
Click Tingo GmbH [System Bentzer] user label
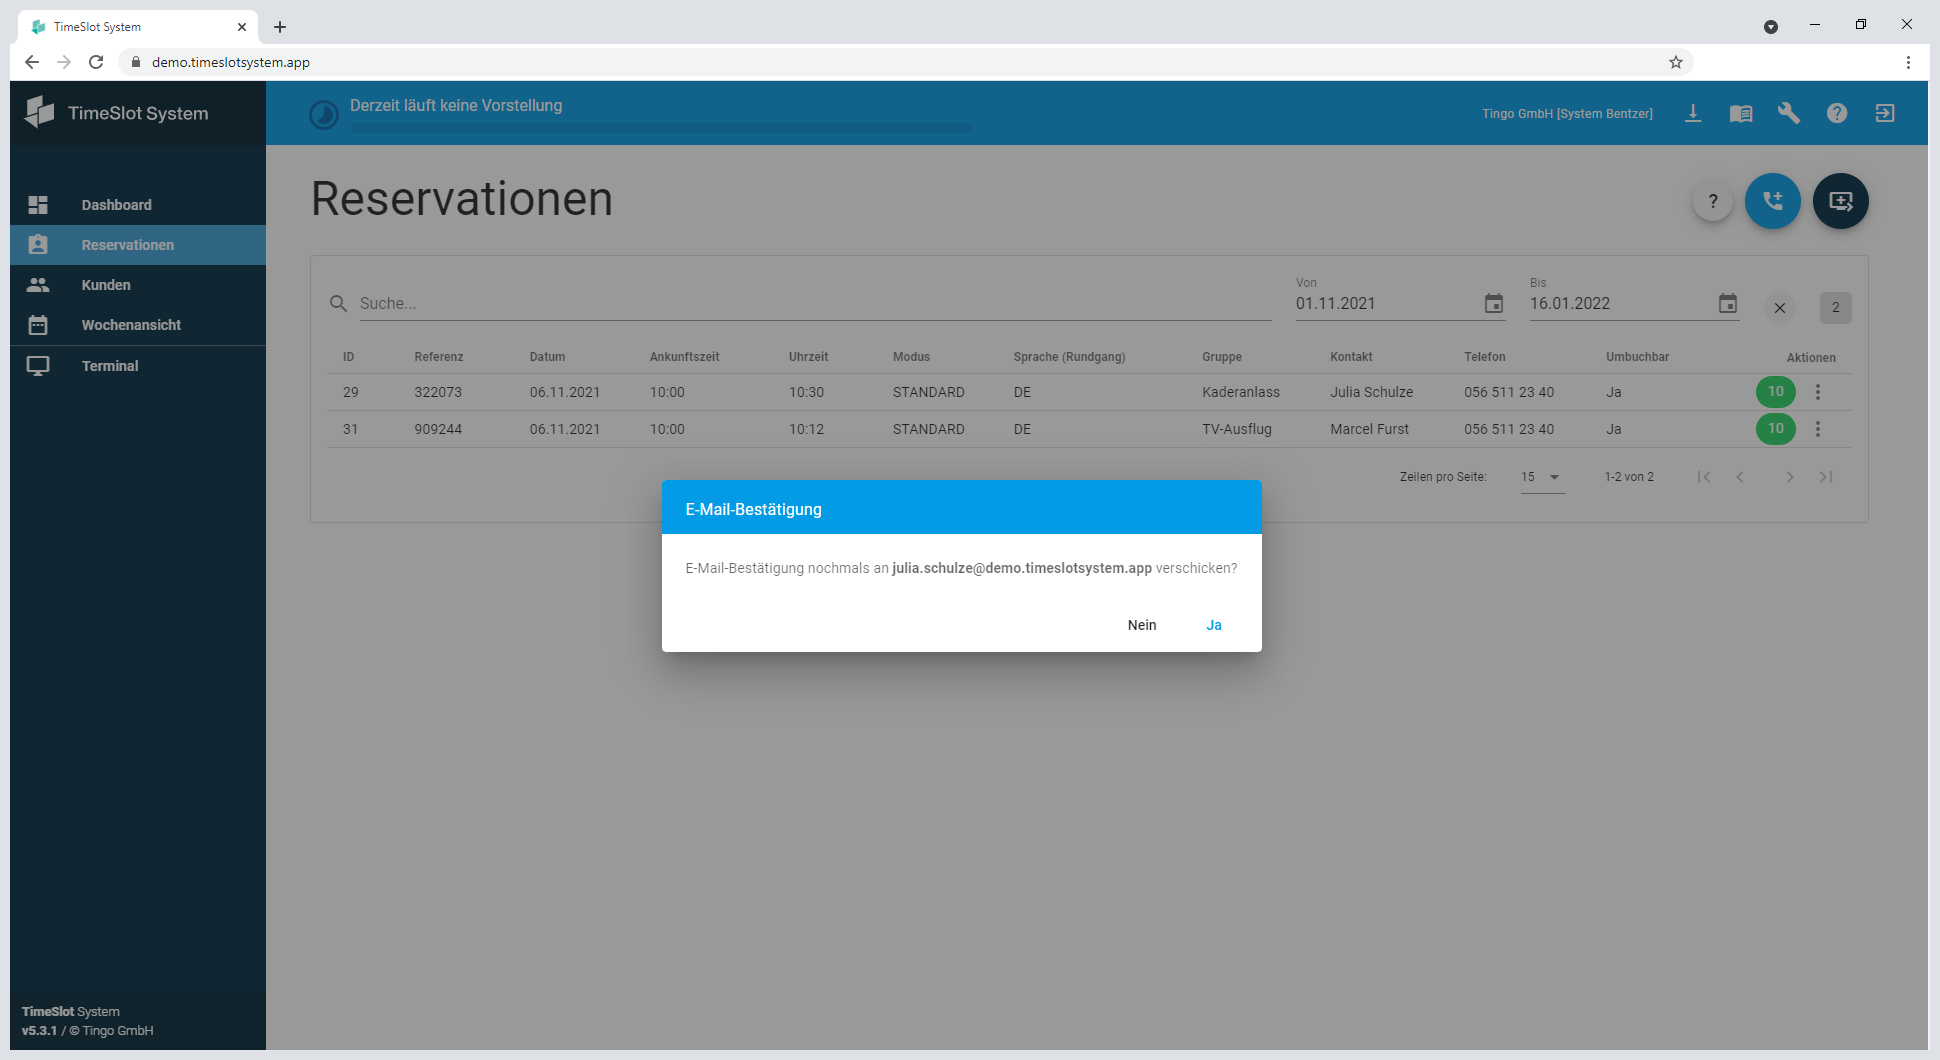coord(1566,114)
